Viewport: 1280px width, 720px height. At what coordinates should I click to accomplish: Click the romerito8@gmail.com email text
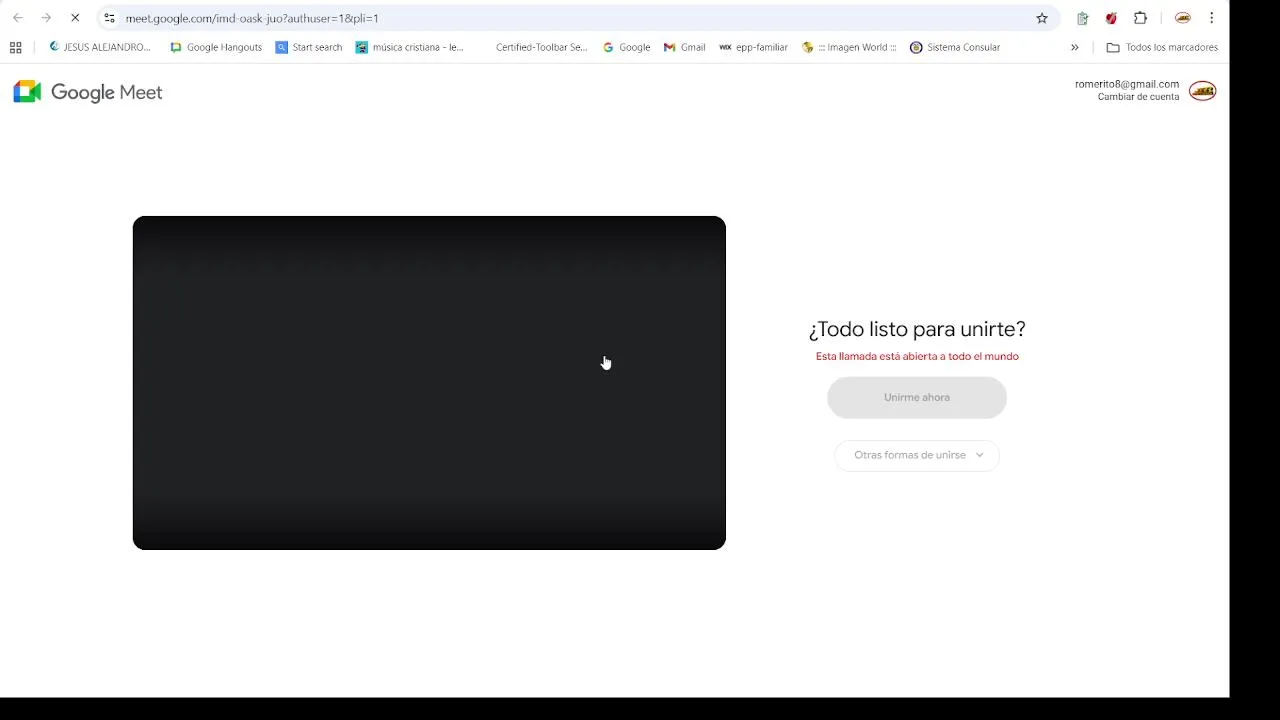pos(1127,84)
